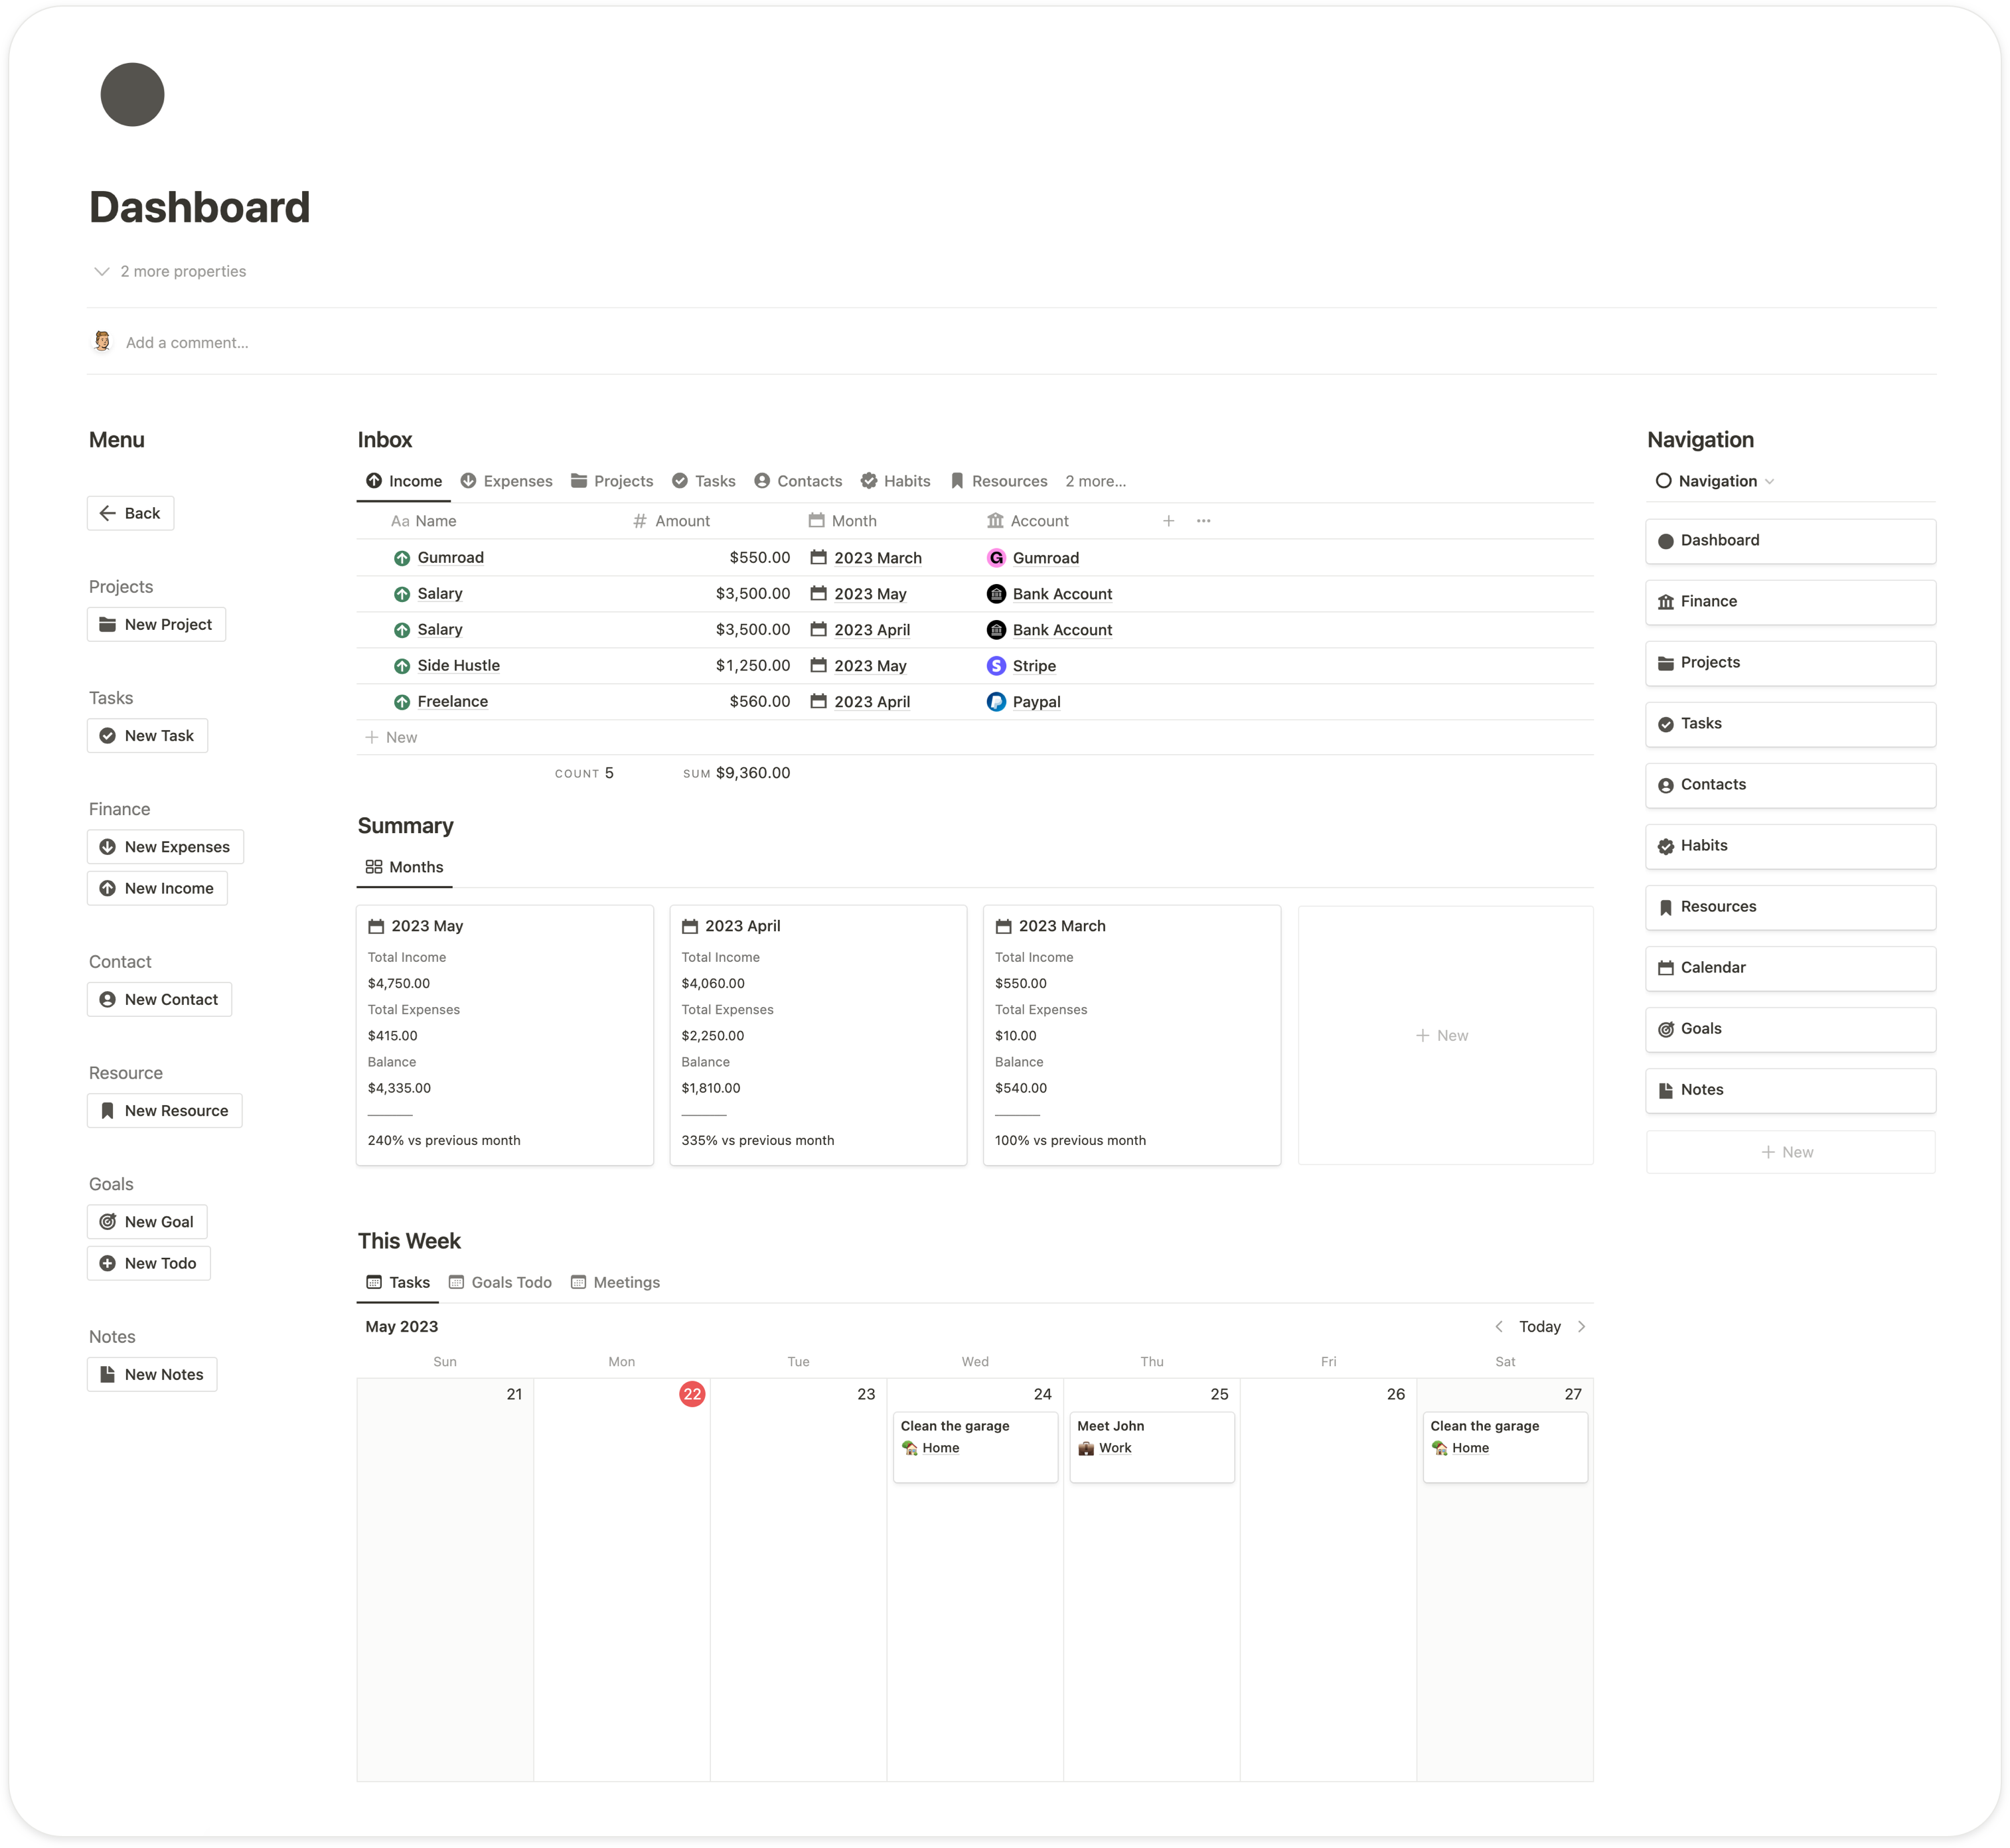
Task: Open the Contacts tab in Inbox
Action: coord(798,481)
